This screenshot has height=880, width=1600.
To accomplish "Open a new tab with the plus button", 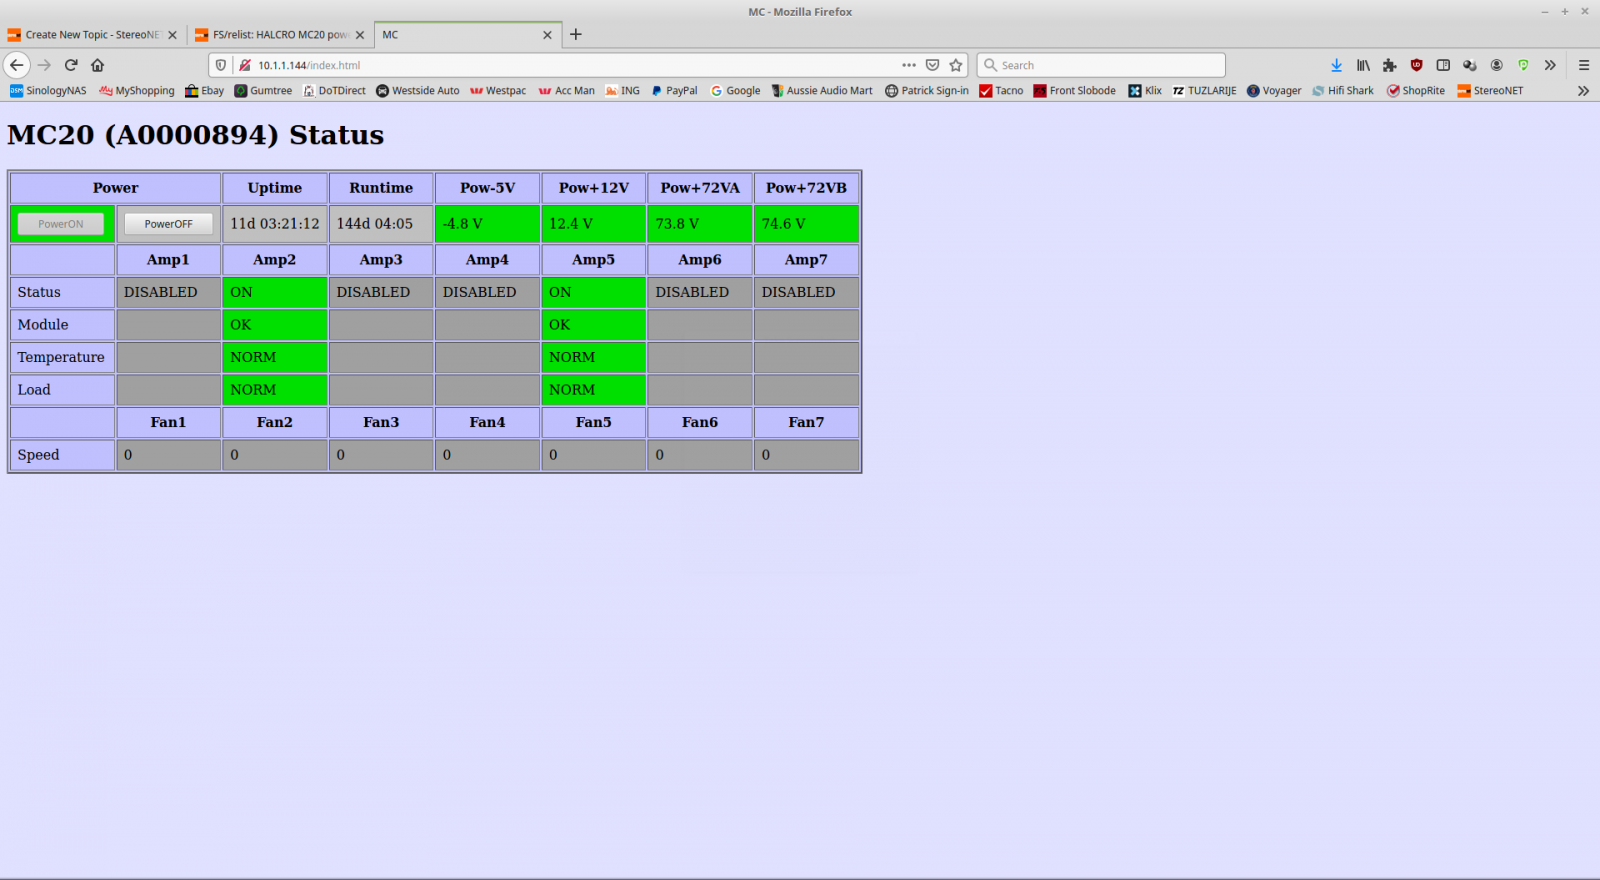I will tap(576, 34).
